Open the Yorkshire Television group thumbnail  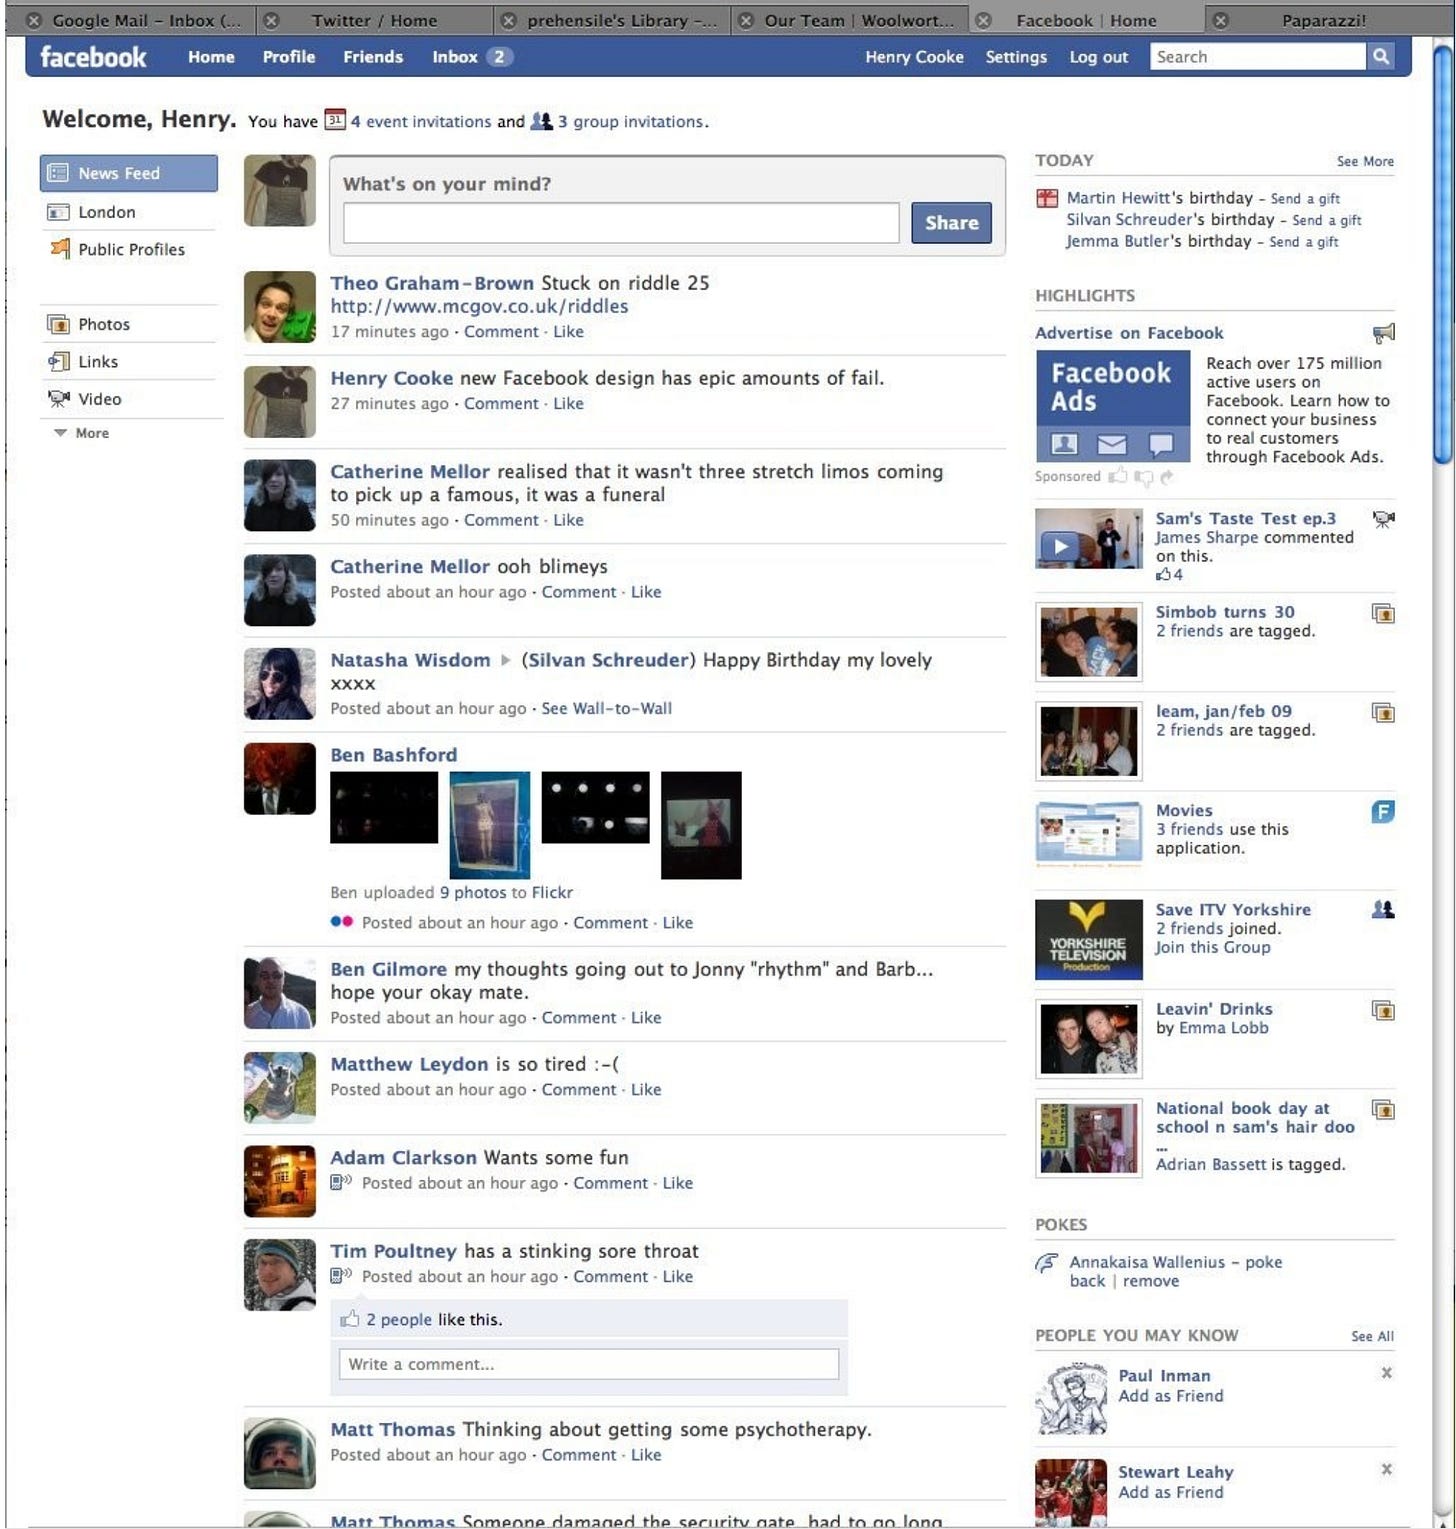(x=1088, y=940)
